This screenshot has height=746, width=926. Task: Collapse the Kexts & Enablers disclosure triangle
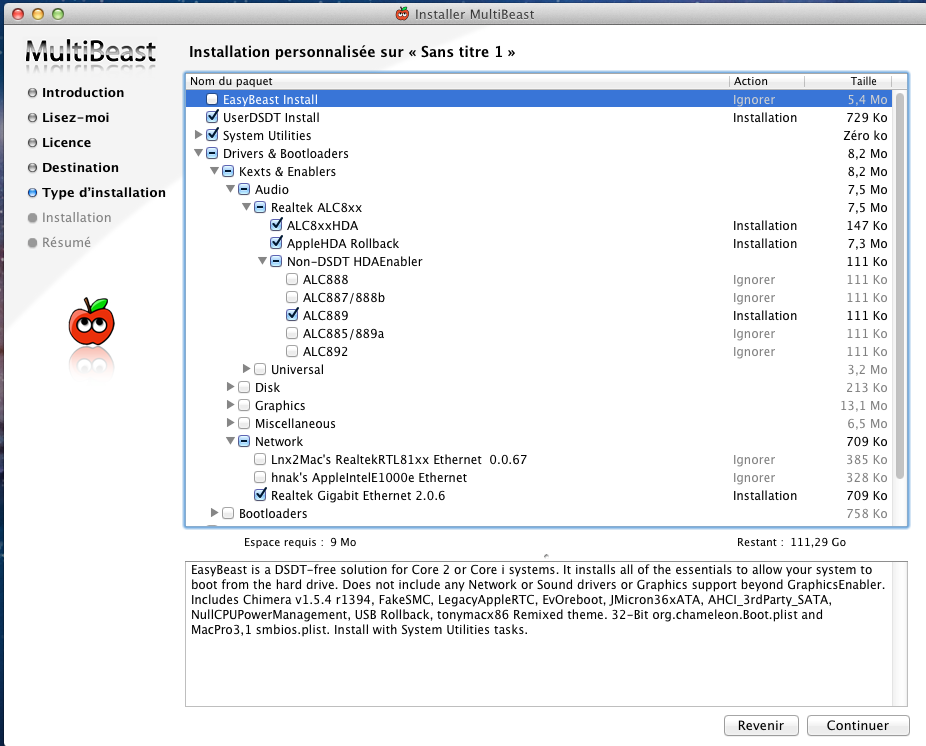(x=214, y=171)
